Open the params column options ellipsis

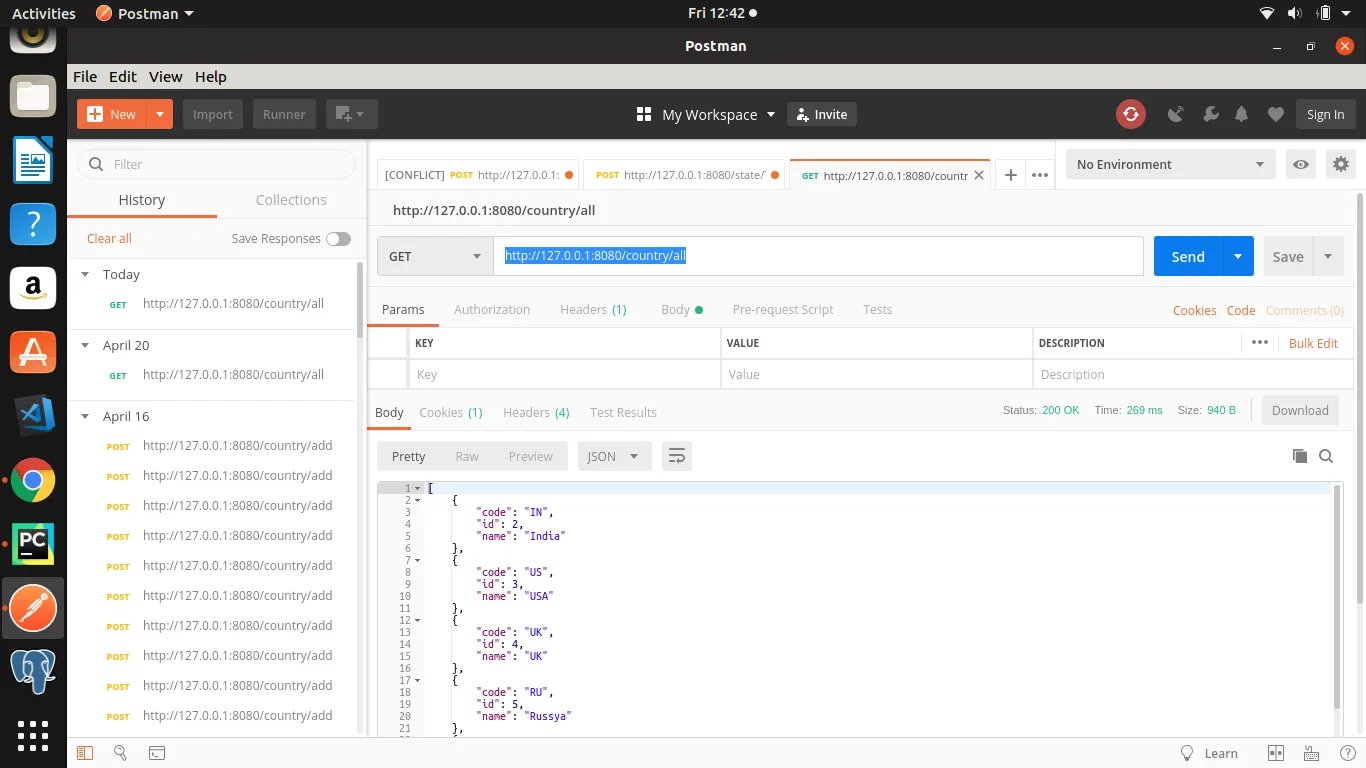(1259, 342)
